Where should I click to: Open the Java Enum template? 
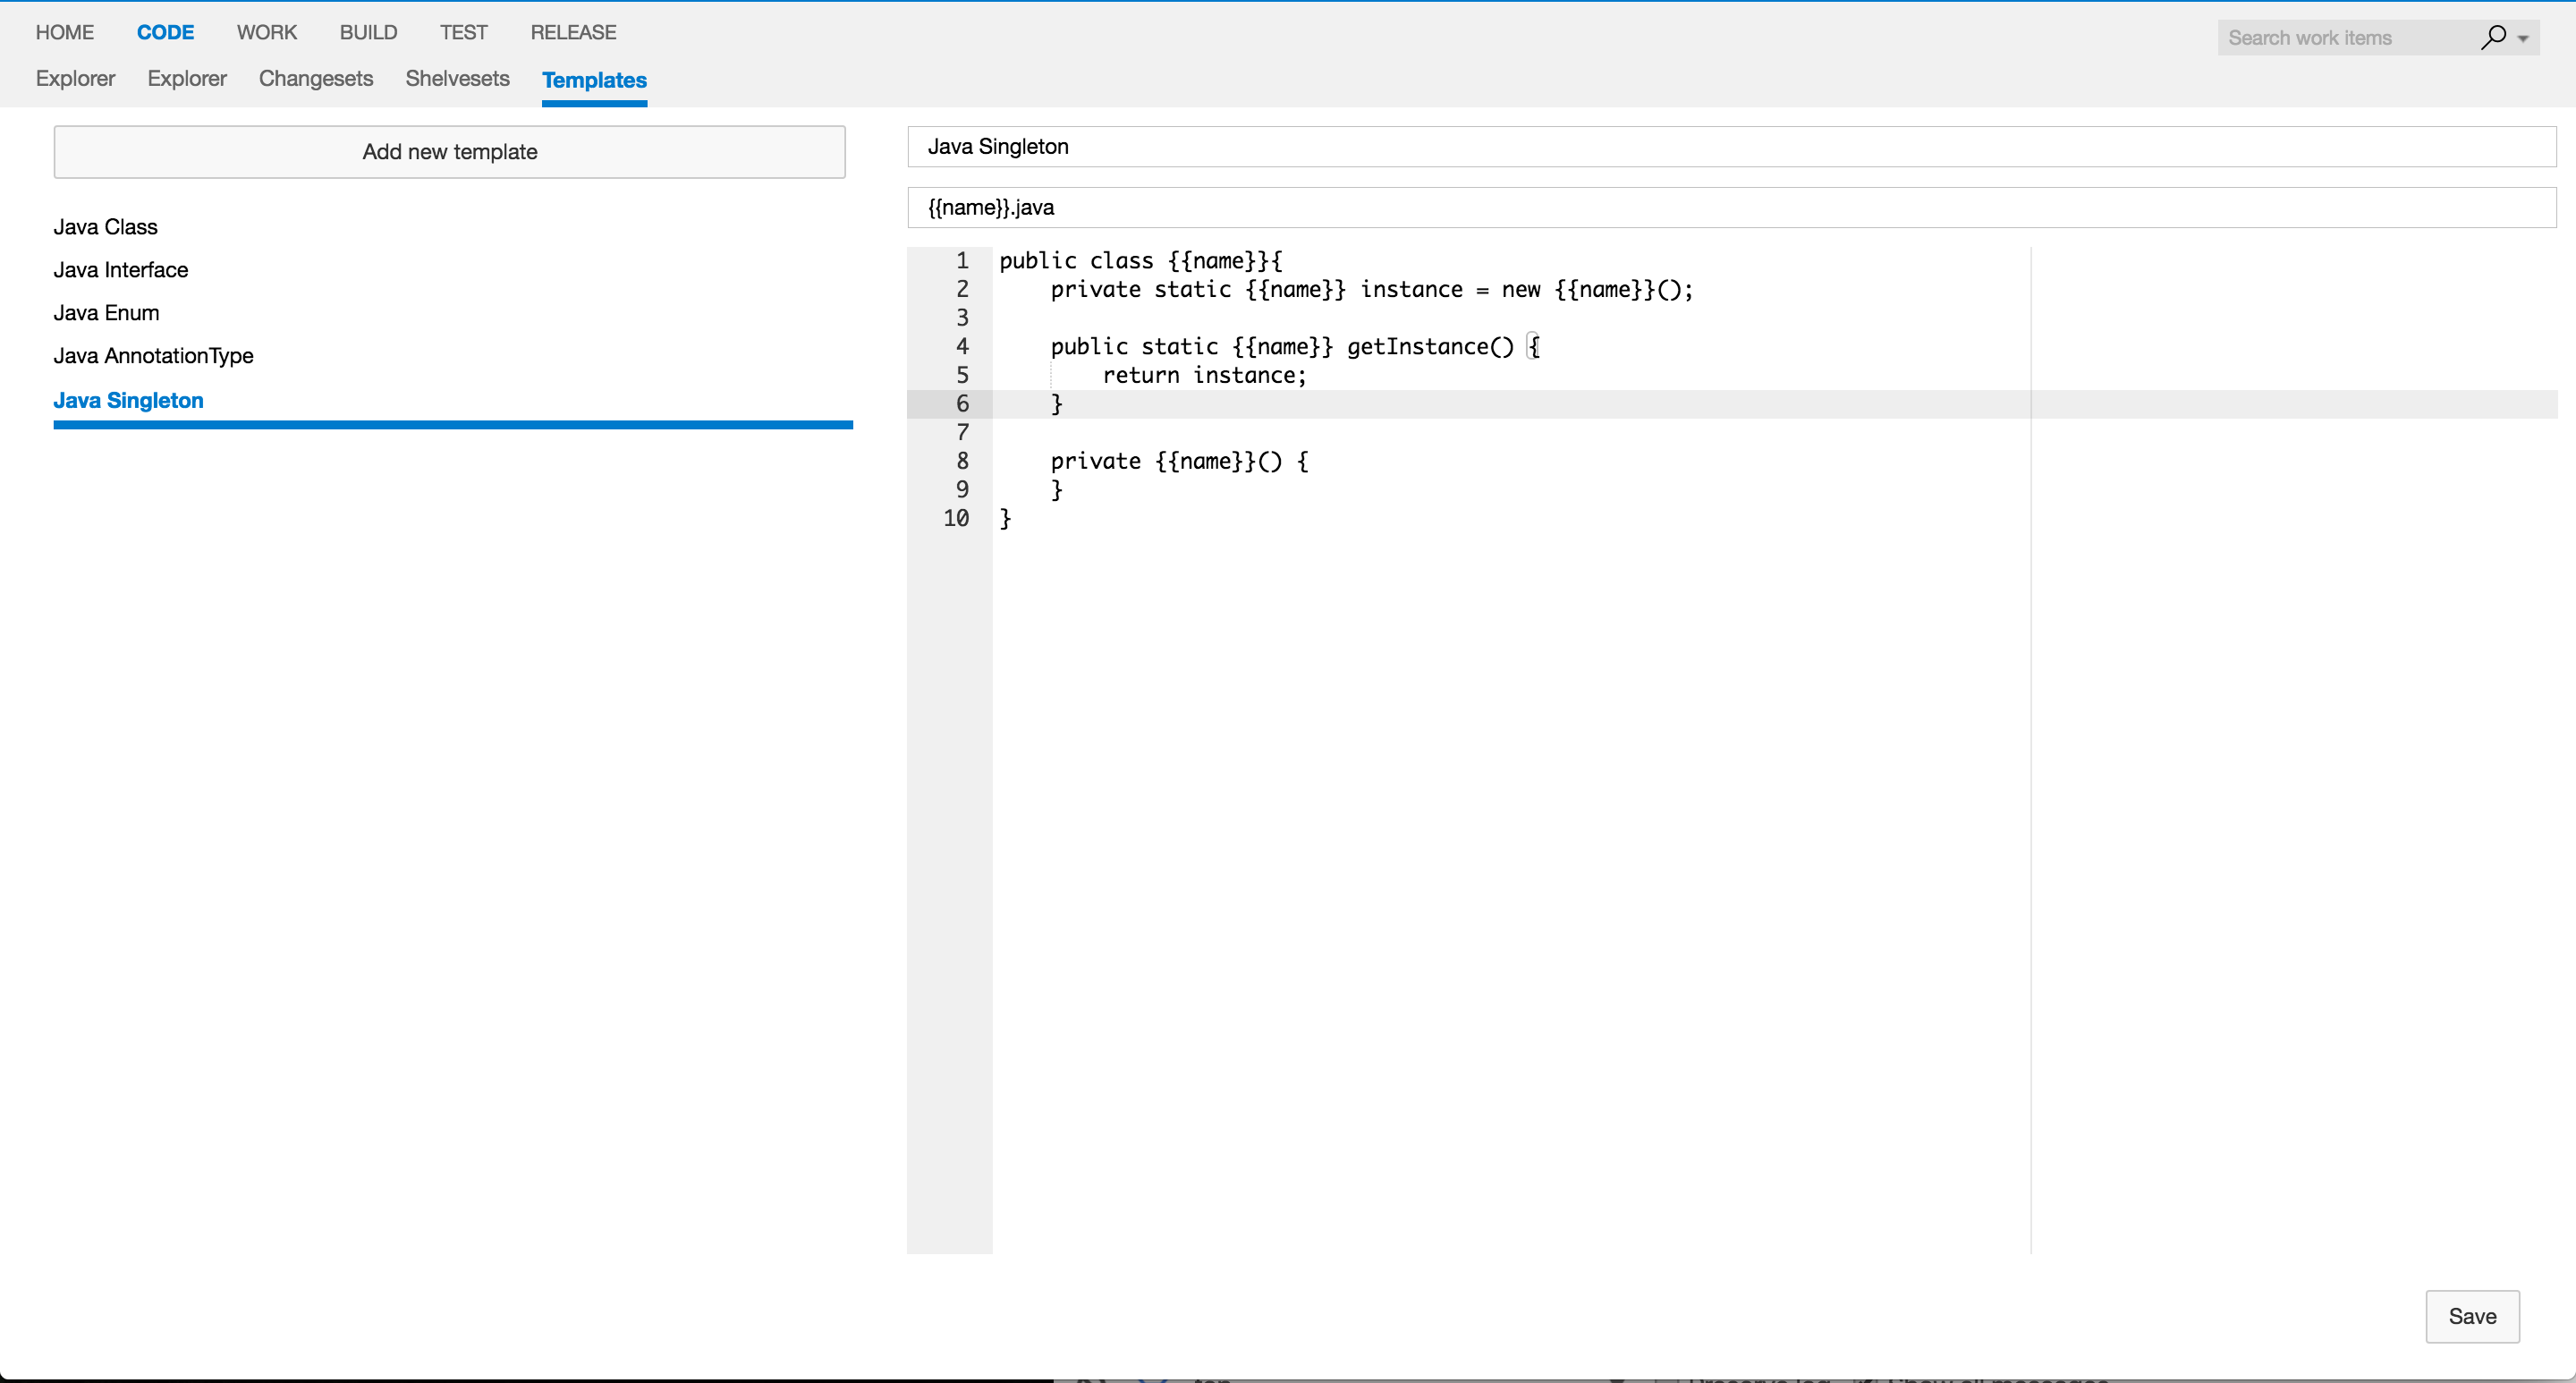[106, 313]
